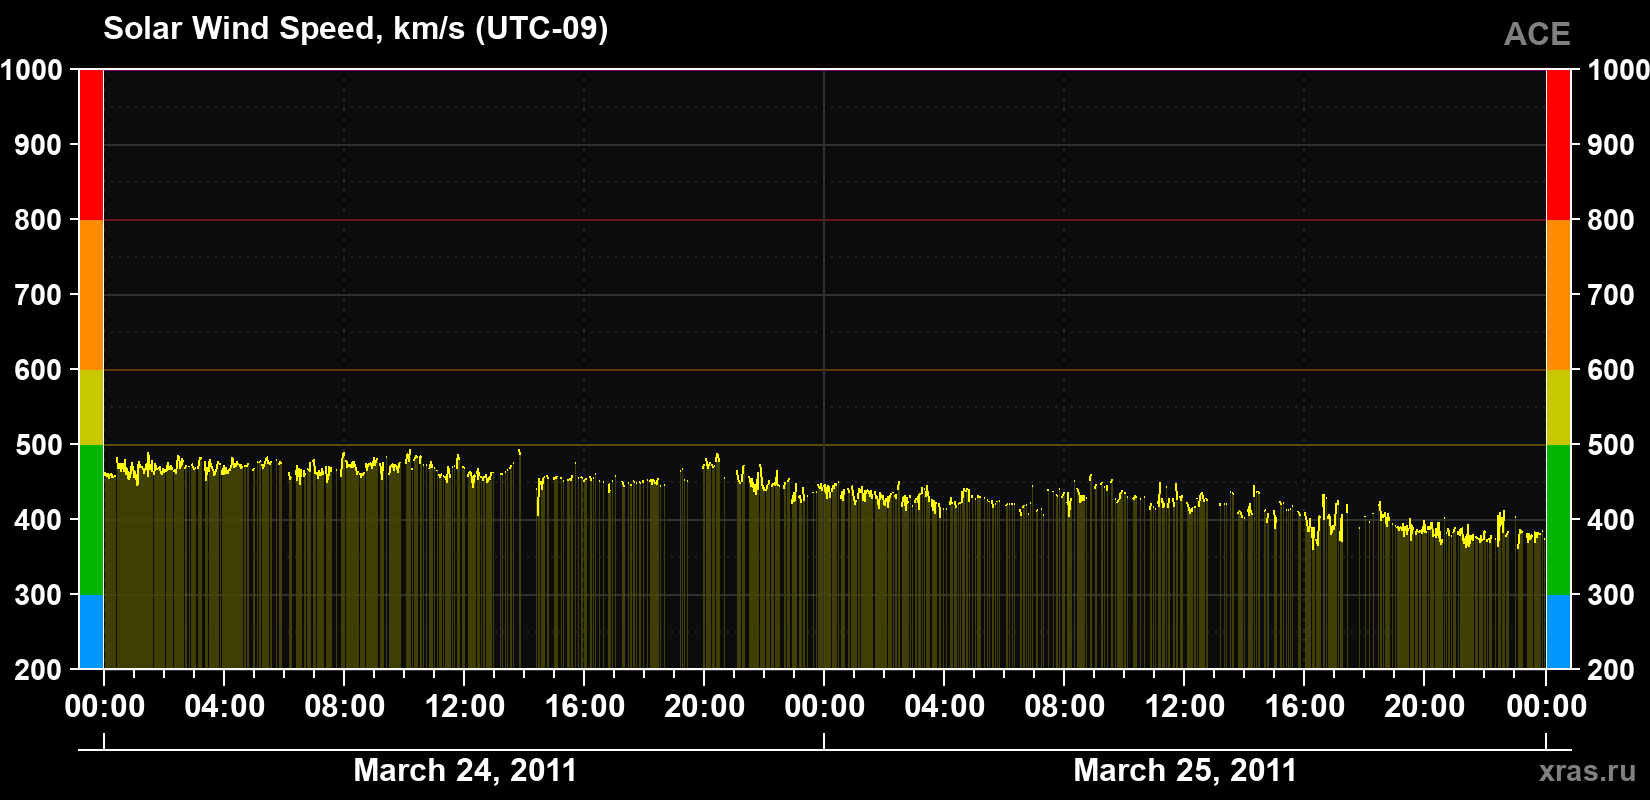Image resolution: width=1650 pixels, height=800 pixels.
Task: Click the yellow band on the right scale
Action: 1559,407
